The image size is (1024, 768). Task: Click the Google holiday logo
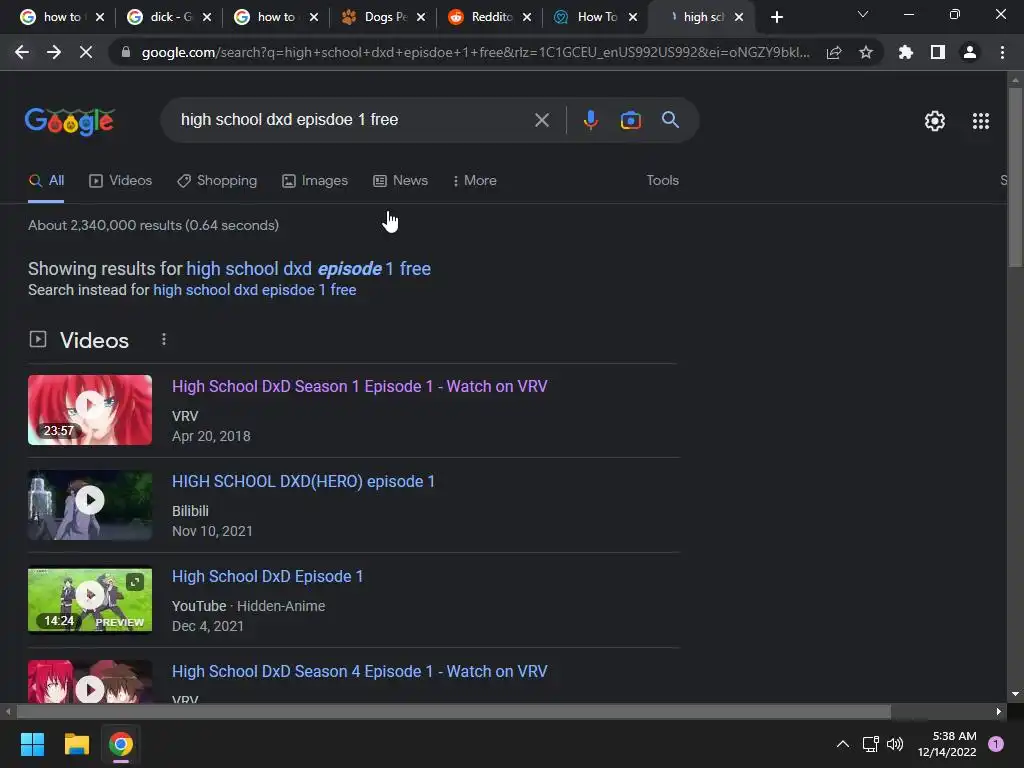[70, 121]
